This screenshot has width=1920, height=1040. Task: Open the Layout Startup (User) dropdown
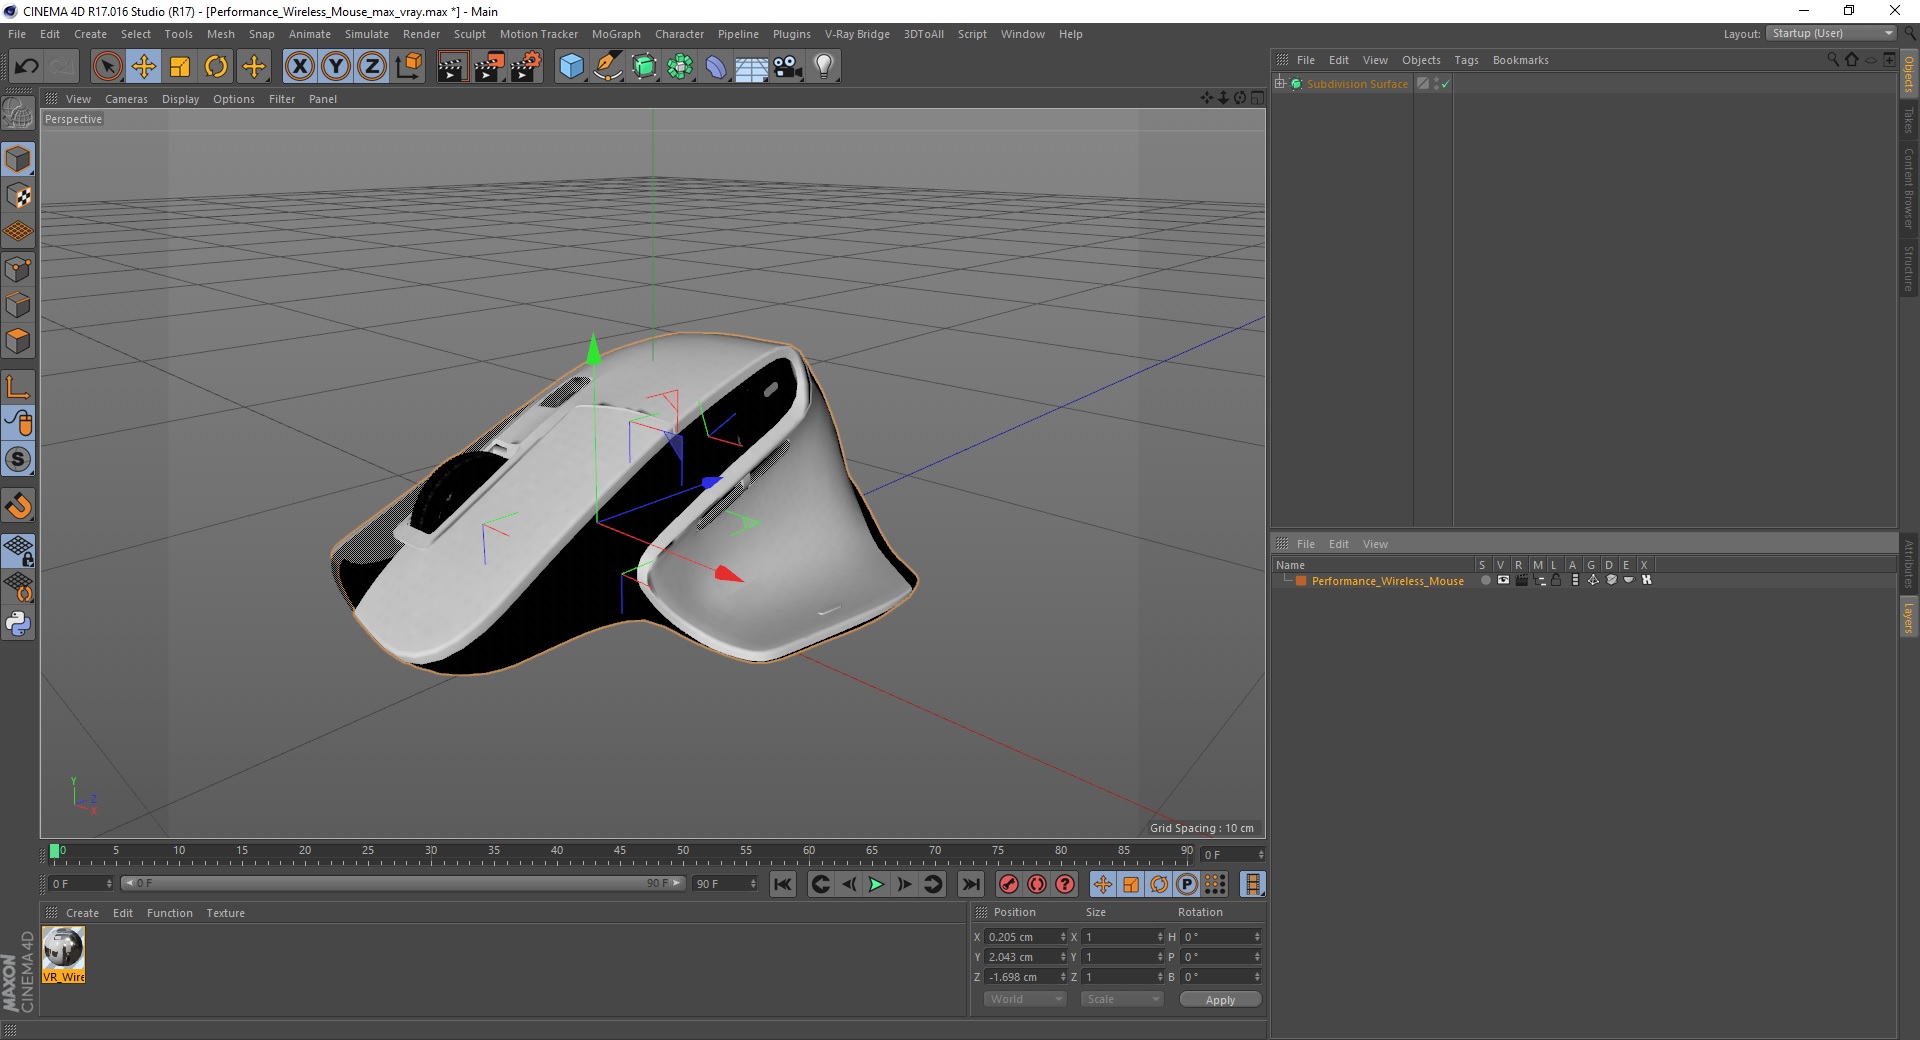point(1832,33)
